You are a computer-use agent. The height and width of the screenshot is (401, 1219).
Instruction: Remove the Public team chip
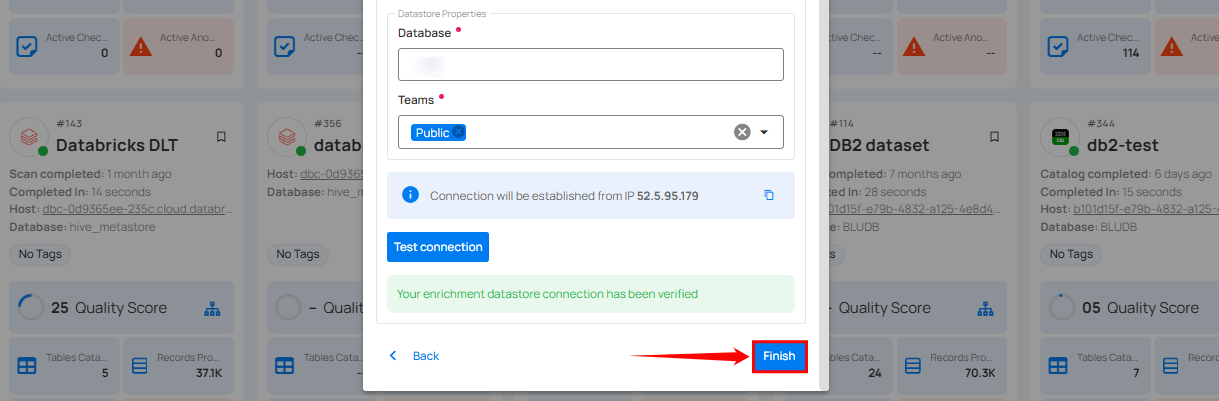[x=459, y=132]
